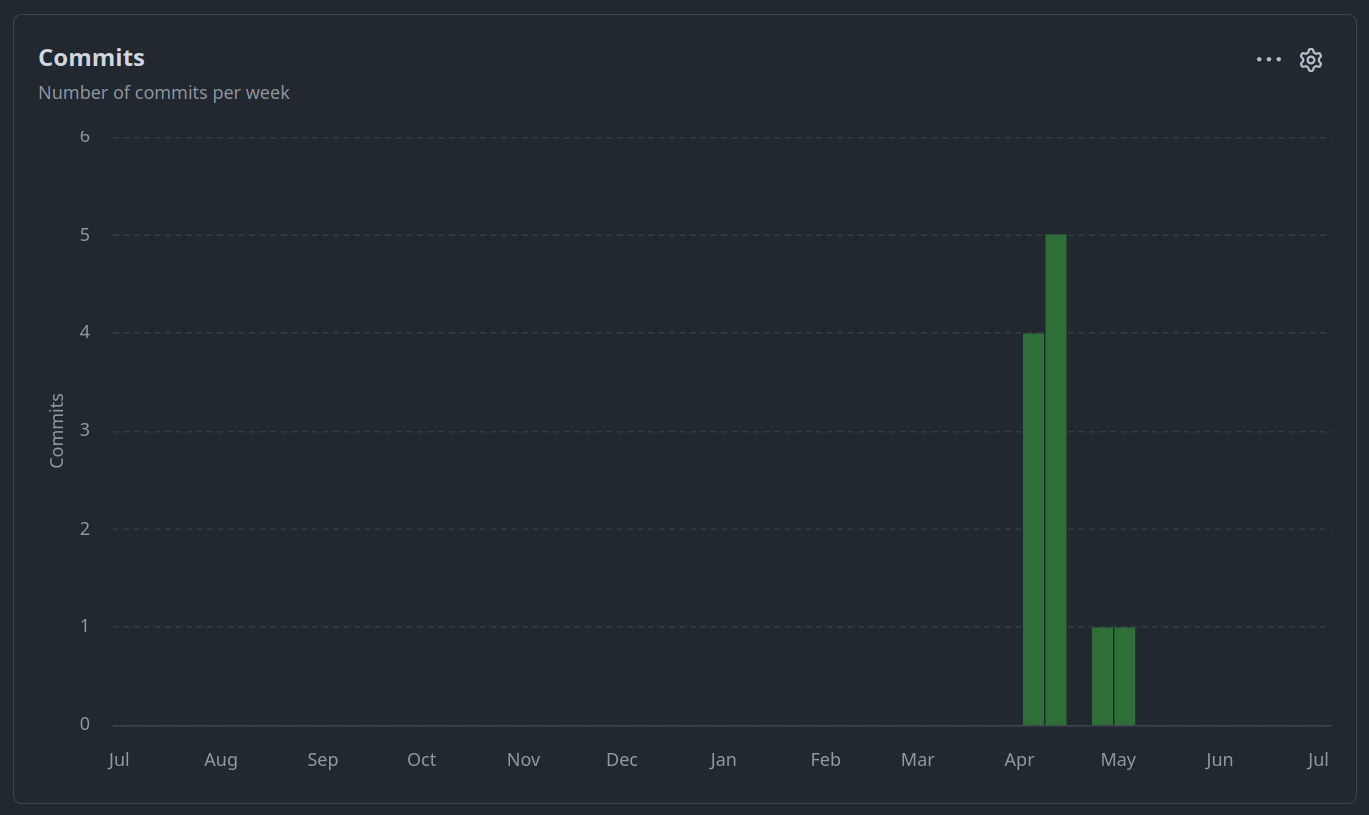1369x815 pixels.
Task: Click the y-axis value 3
Action: (85, 430)
